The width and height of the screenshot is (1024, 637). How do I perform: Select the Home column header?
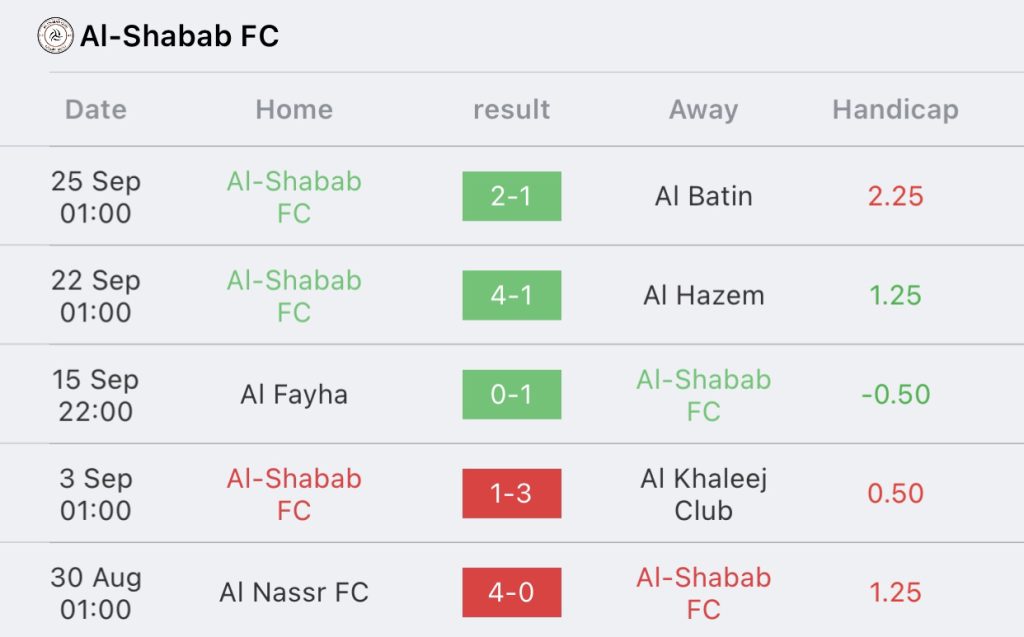294,109
